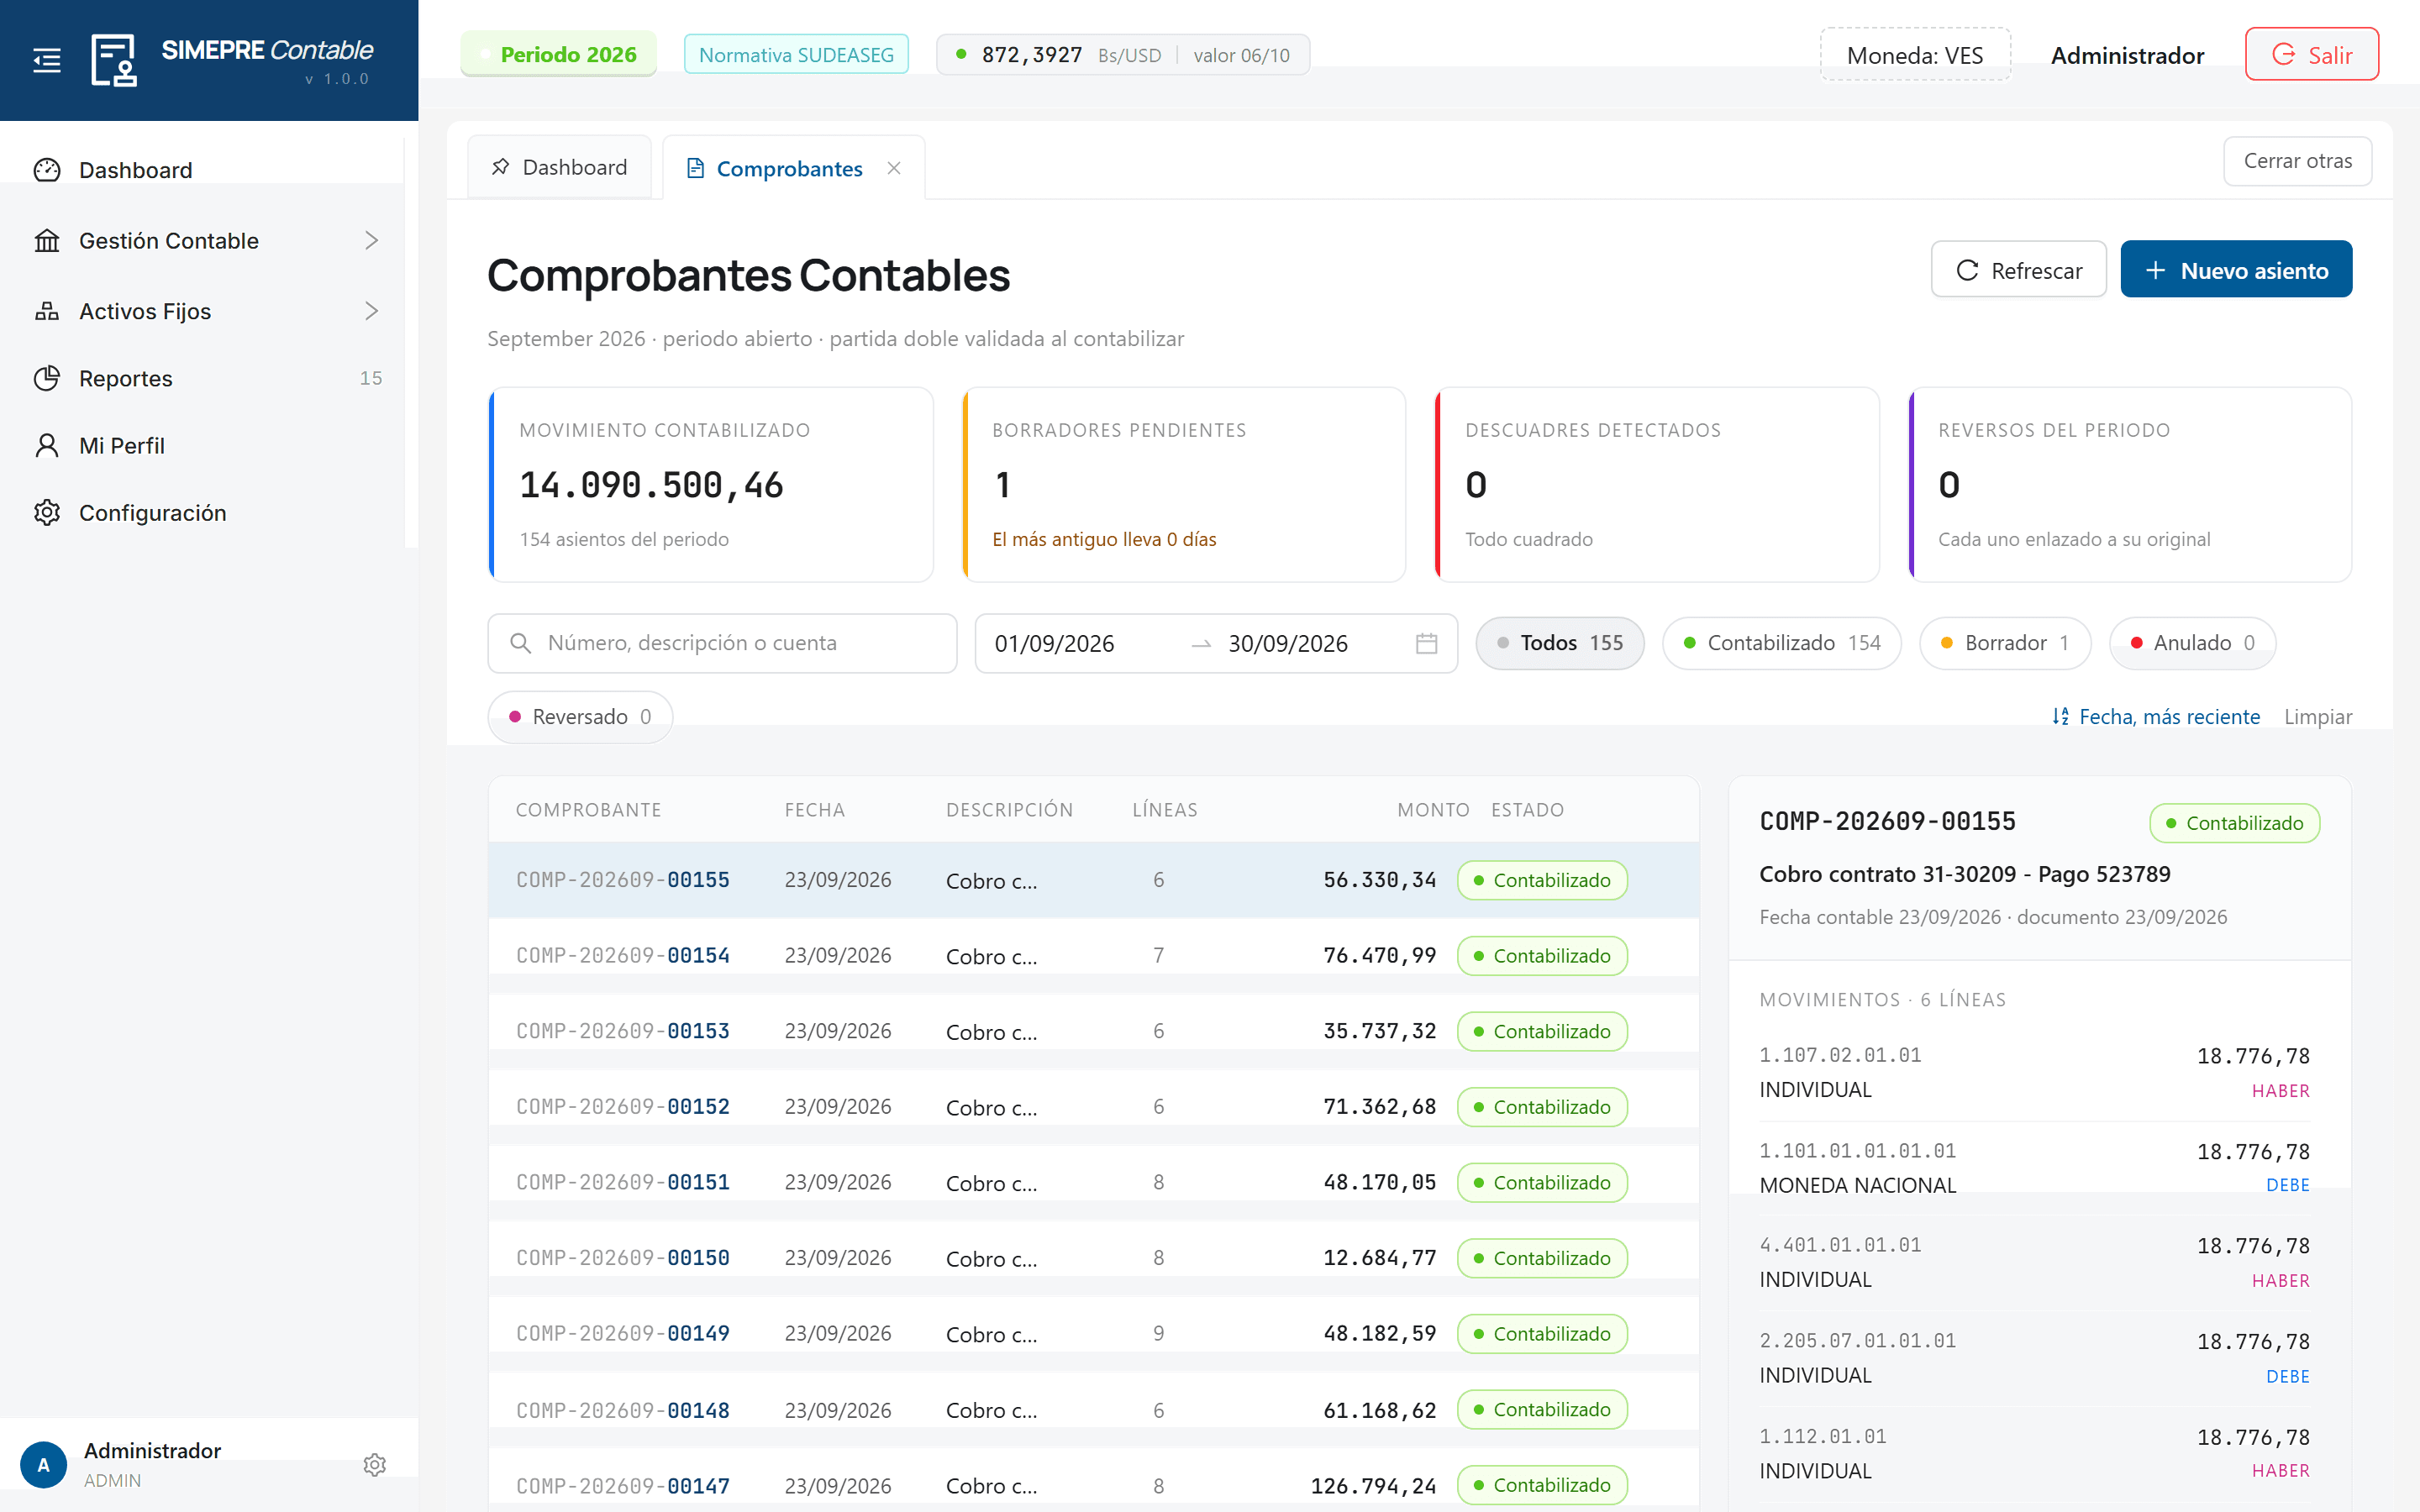Click the SIMEPRE Contable logo icon
The image size is (2420, 1512).
[x=114, y=60]
